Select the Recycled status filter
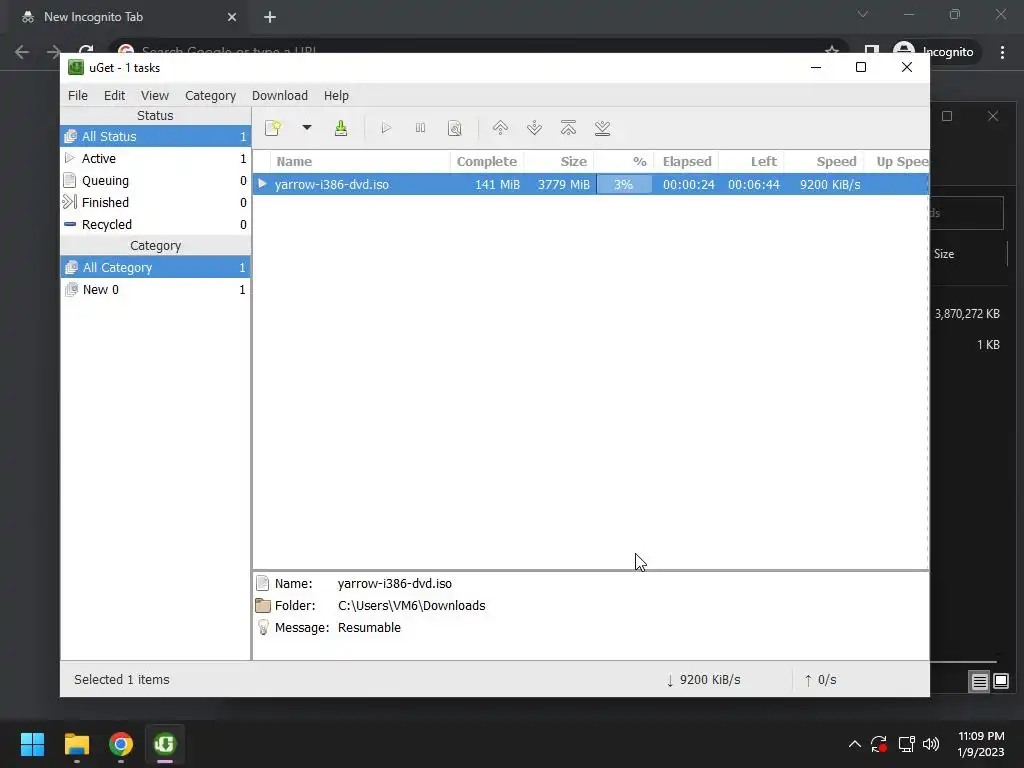 point(155,225)
